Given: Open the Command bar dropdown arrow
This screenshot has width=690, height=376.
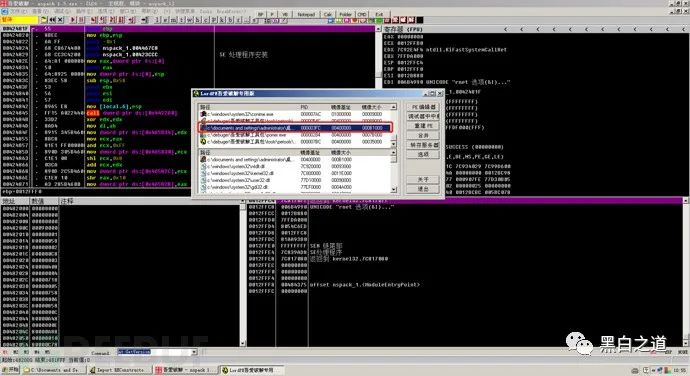Looking at the screenshot, I should coord(194,352).
